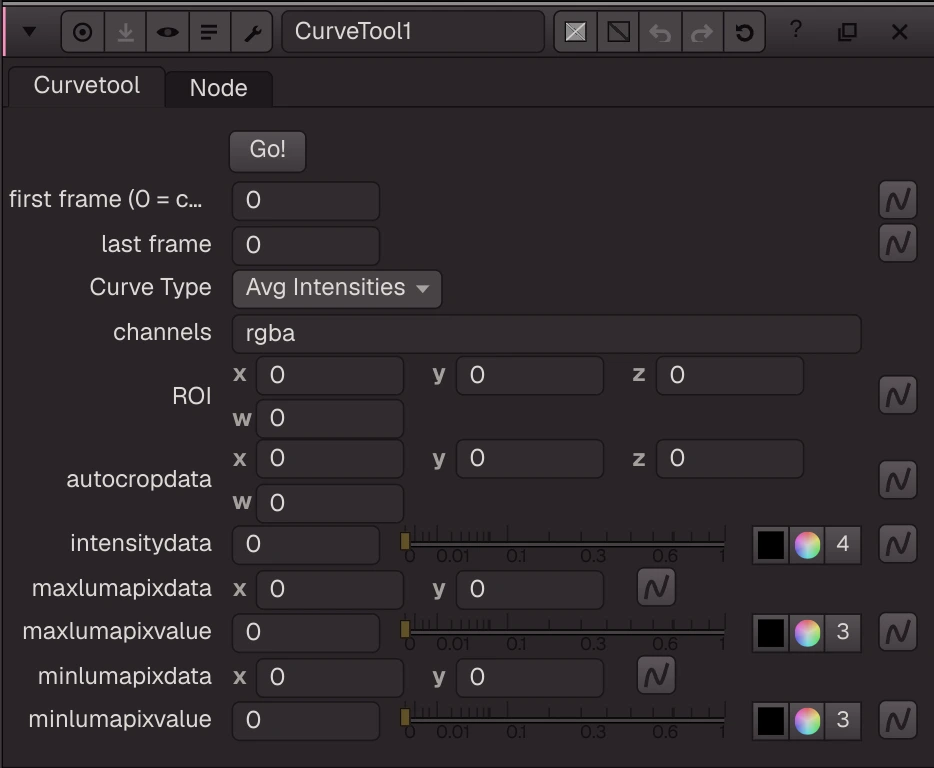Open animation menu for first frame

click(x=898, y=200)
